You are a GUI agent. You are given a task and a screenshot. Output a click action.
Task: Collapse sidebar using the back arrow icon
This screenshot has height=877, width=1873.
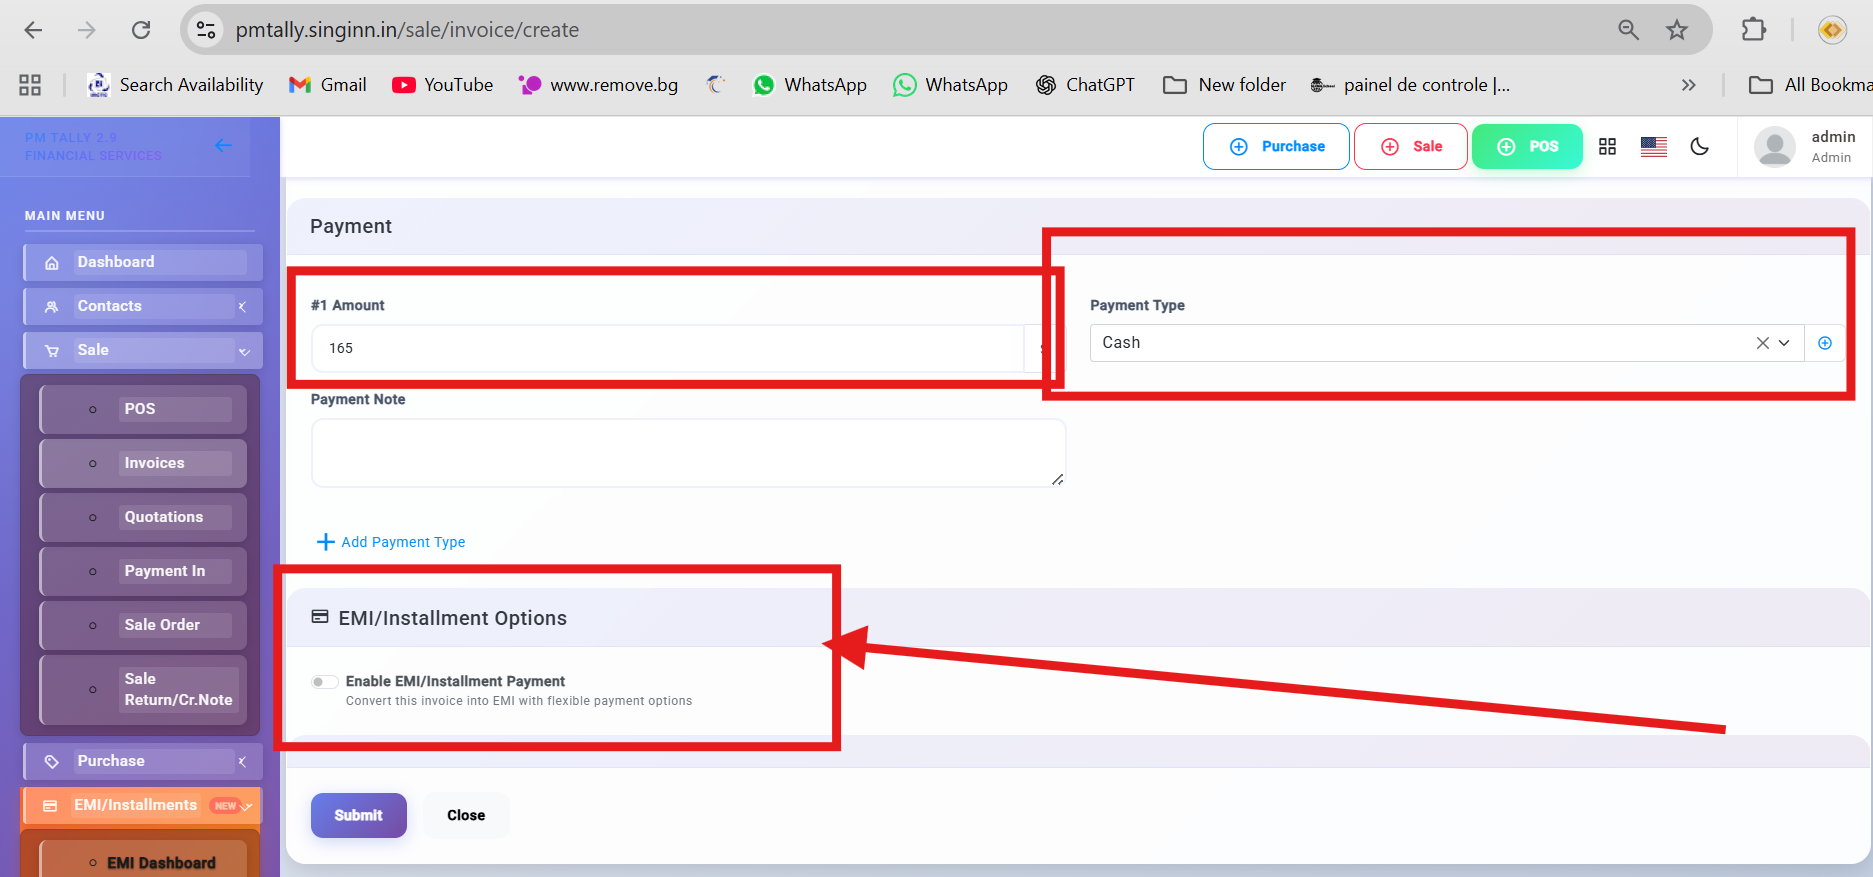click(x=223, y=146)
